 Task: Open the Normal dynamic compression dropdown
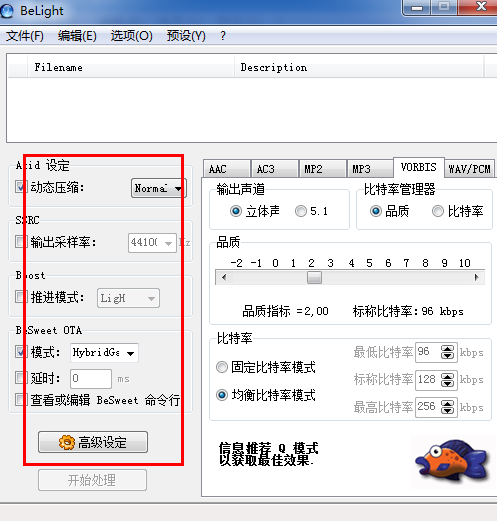pyautogui.click(x=159, y=188)
